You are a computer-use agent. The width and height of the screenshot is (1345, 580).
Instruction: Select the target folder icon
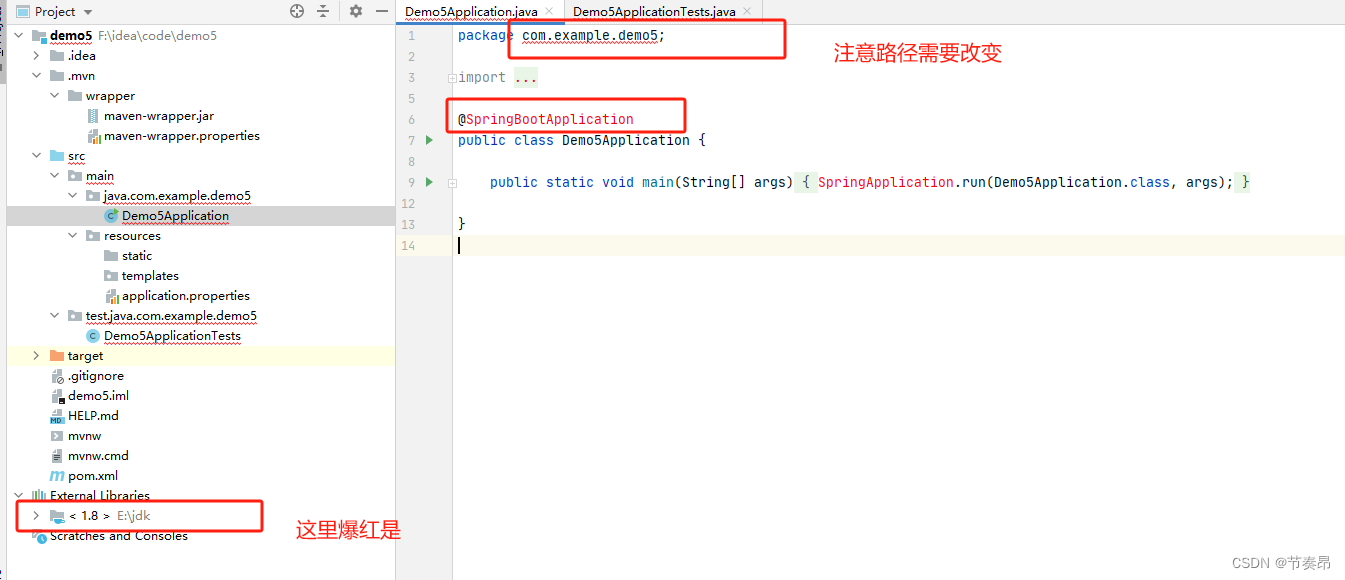(57, 356)
